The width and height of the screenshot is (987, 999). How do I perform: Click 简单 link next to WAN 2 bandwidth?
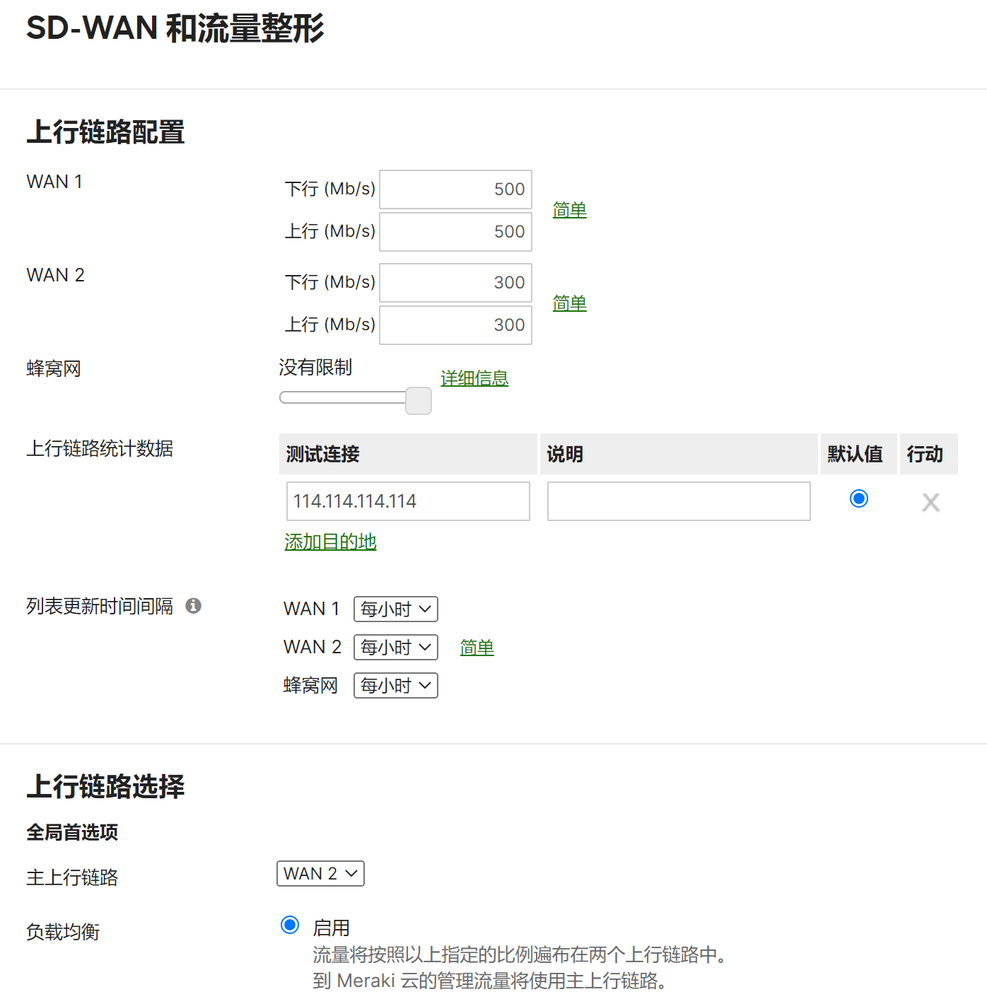pos(570,303)
